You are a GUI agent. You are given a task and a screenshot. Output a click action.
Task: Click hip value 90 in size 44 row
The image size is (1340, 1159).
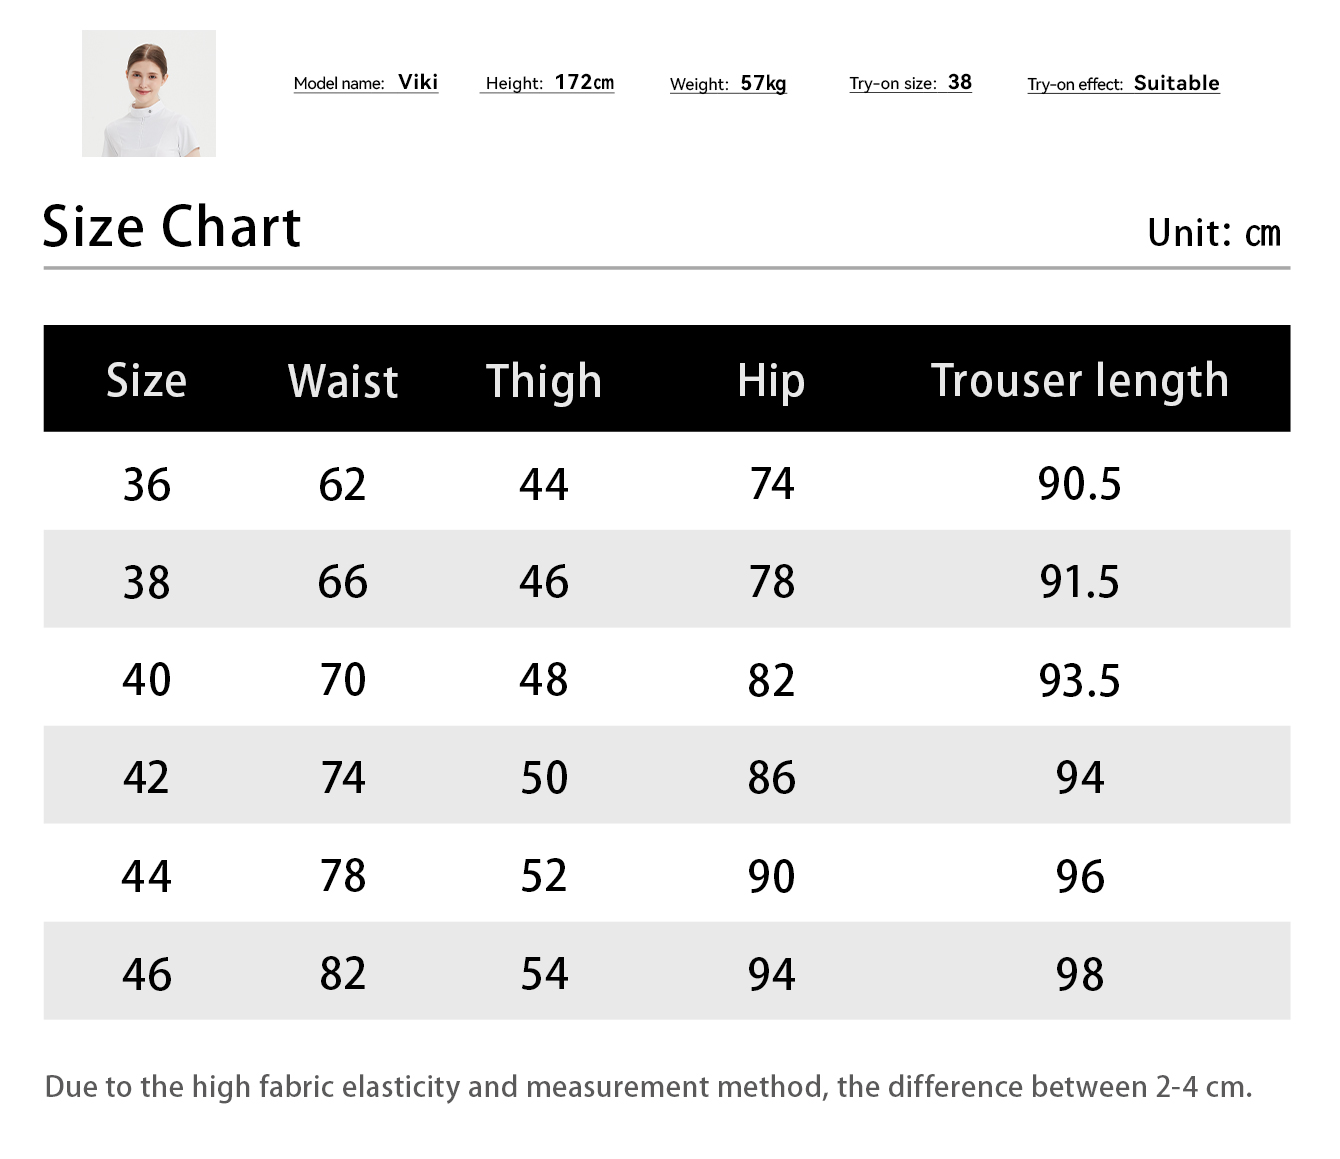click(771, 876)
